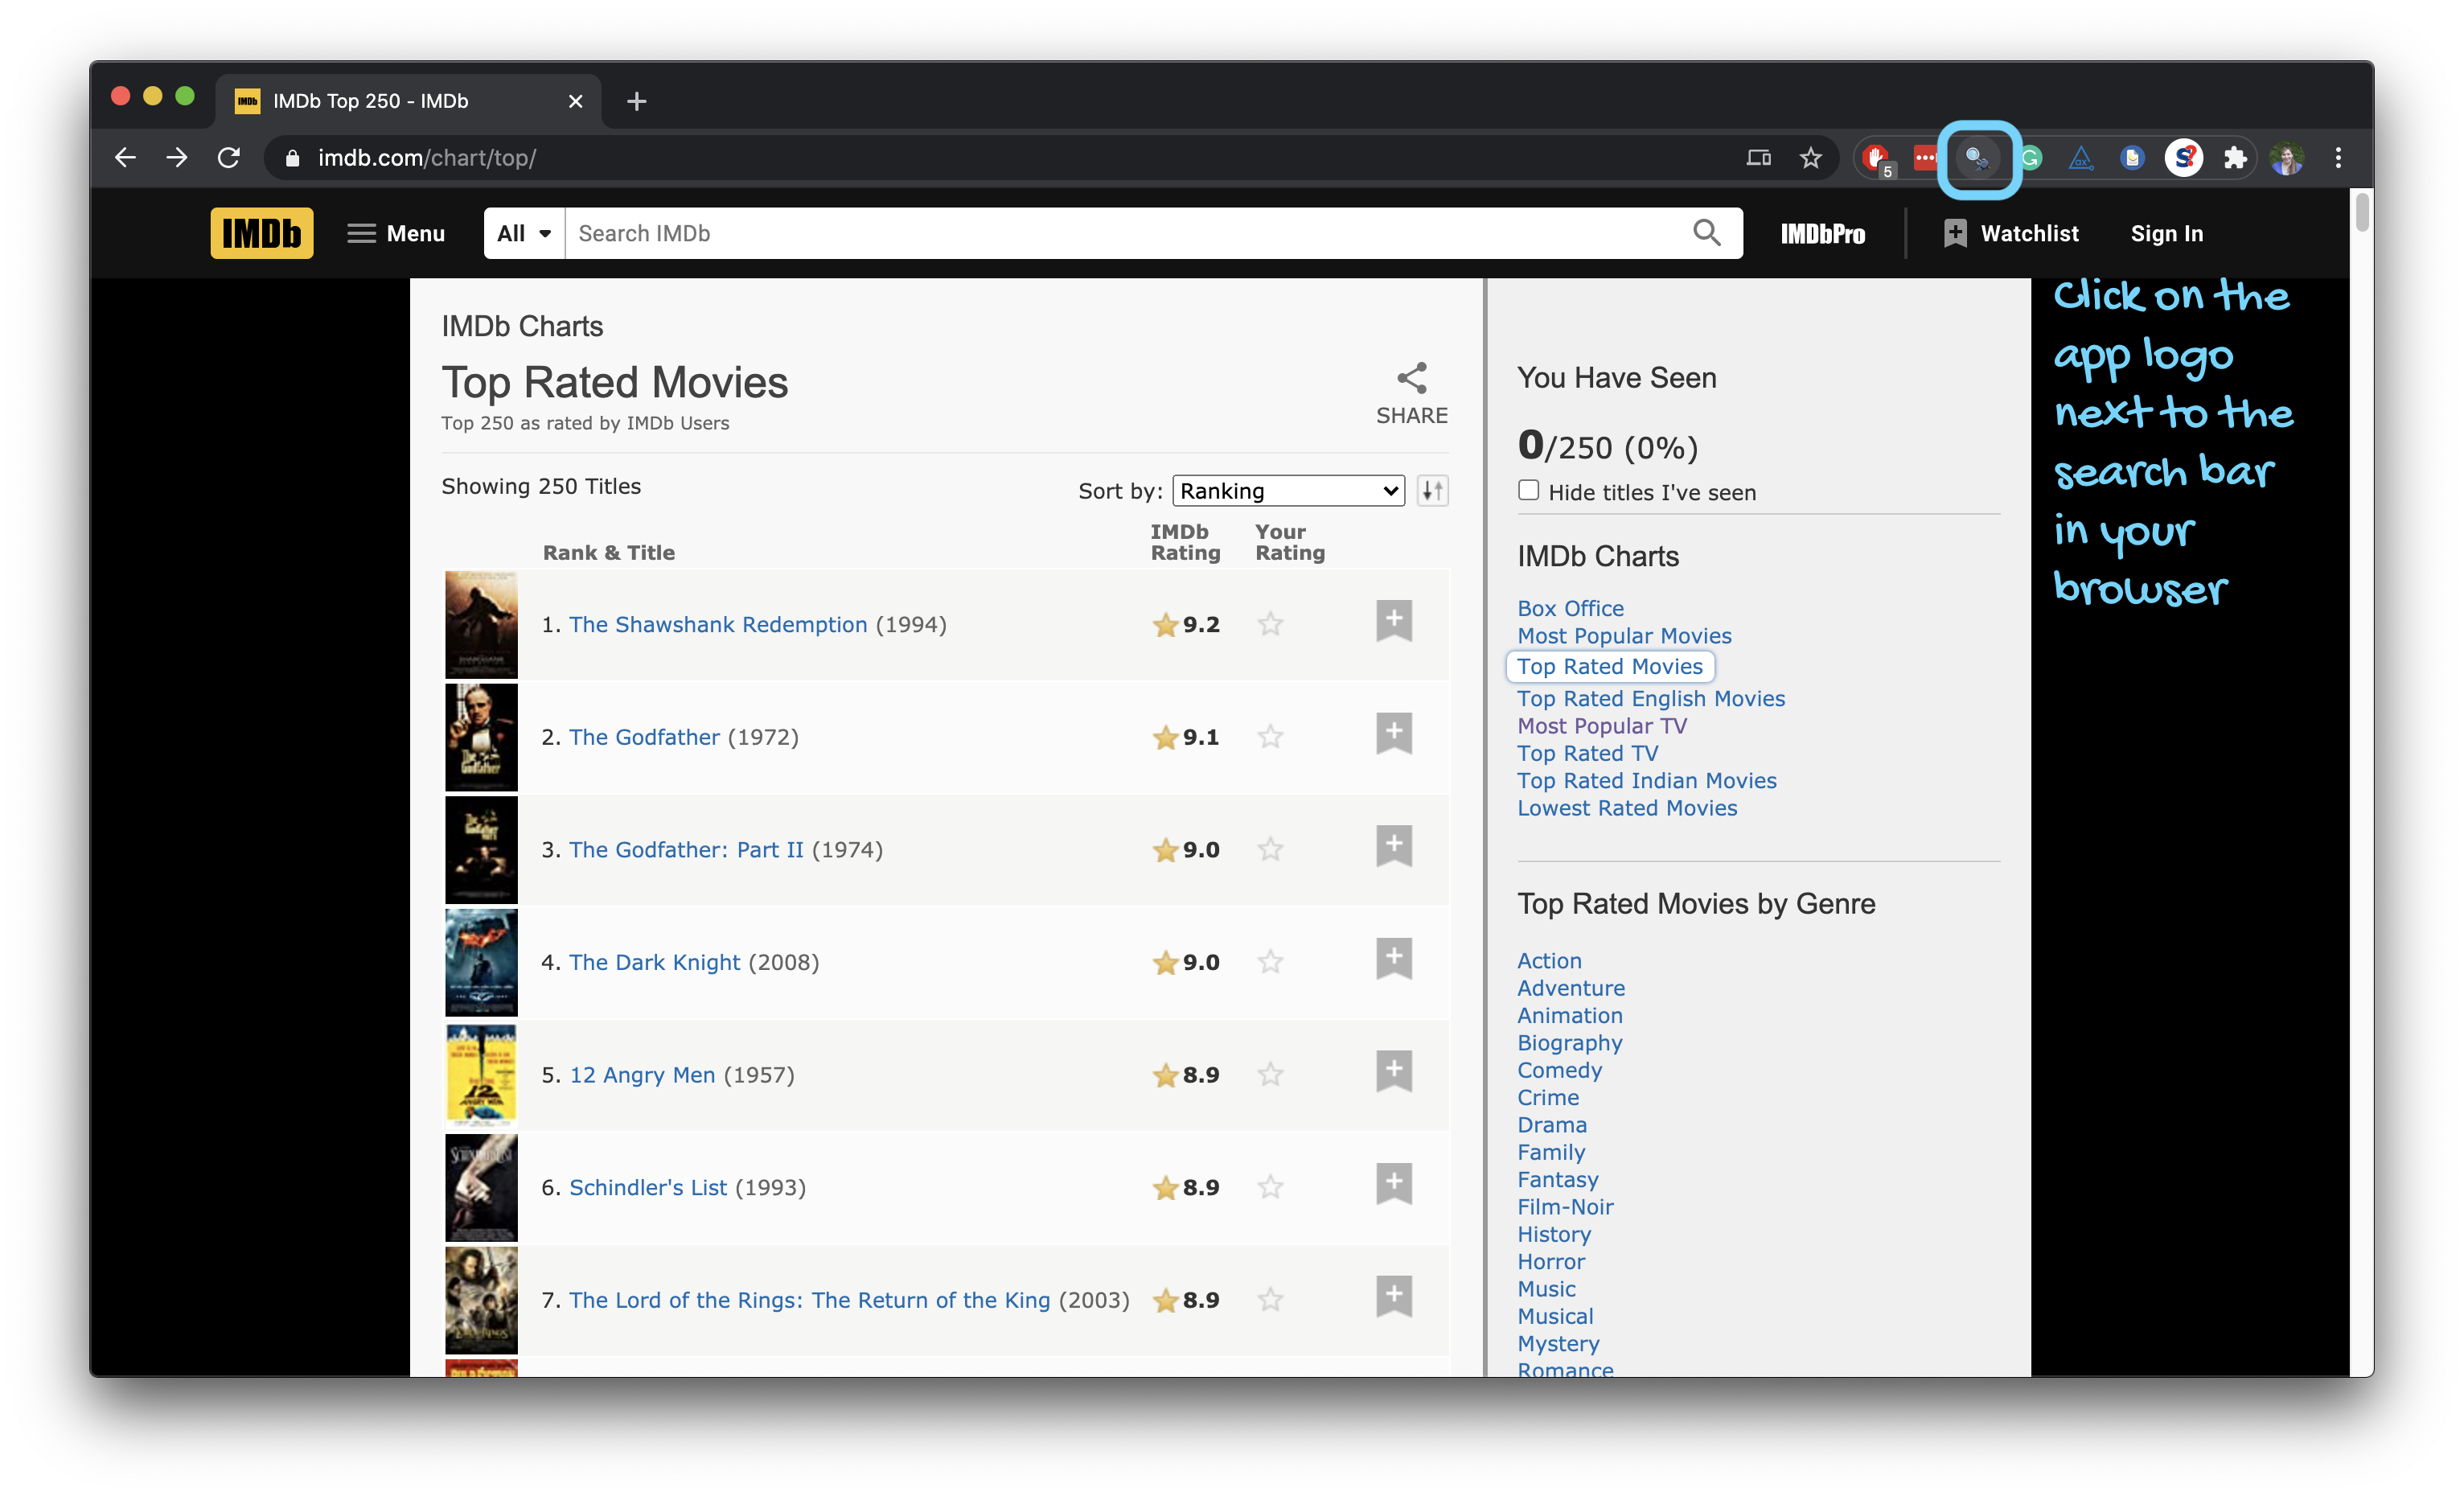Image resolution: width=2464 pixels, height=1496 pixels.
Task: Click the address bar URL
Action: point(427,158)
